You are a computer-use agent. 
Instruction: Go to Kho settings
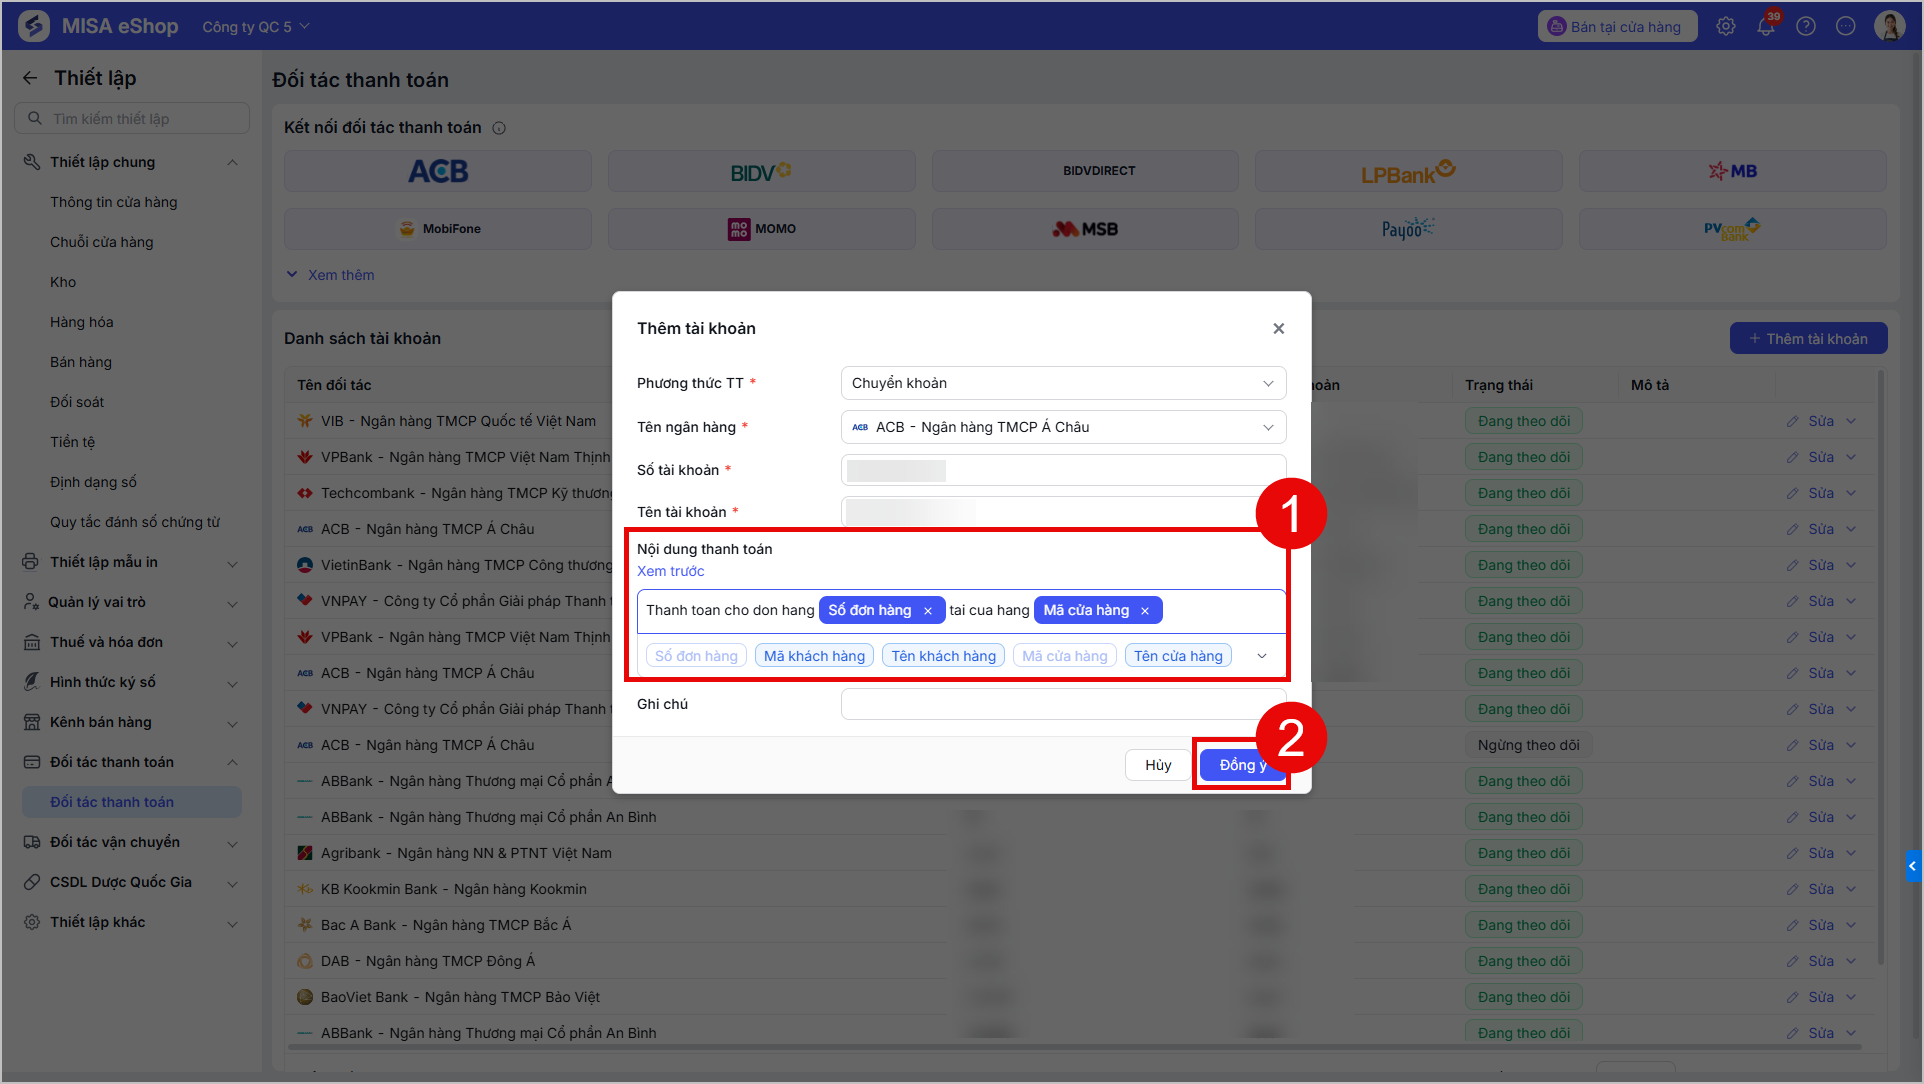(x=63, y=282)
